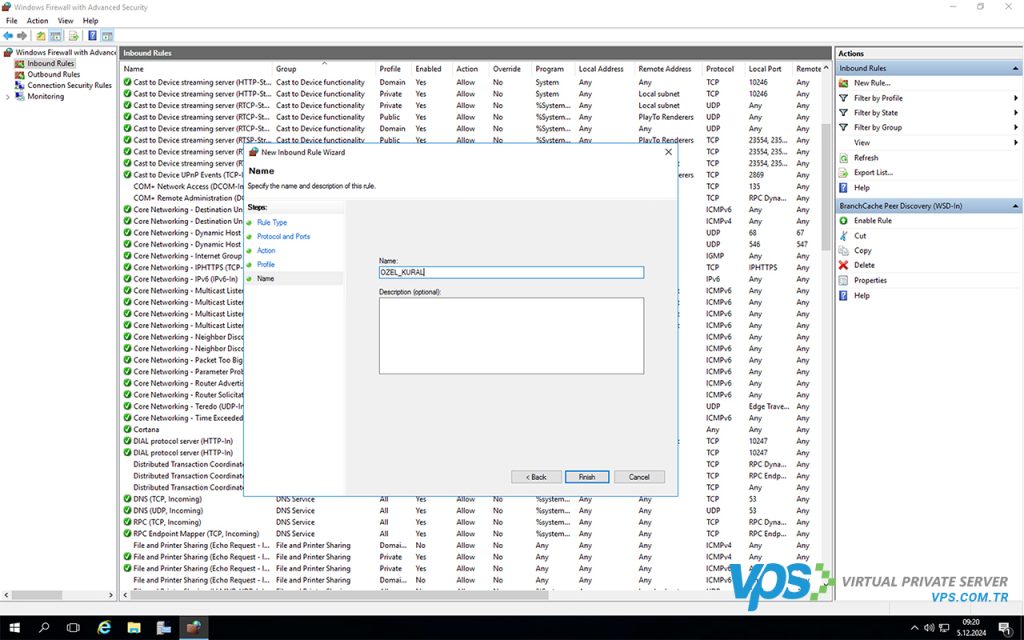1024x640 pixels.
Task: Select Inbound Rules in the console tree
Action: point(50,63)
